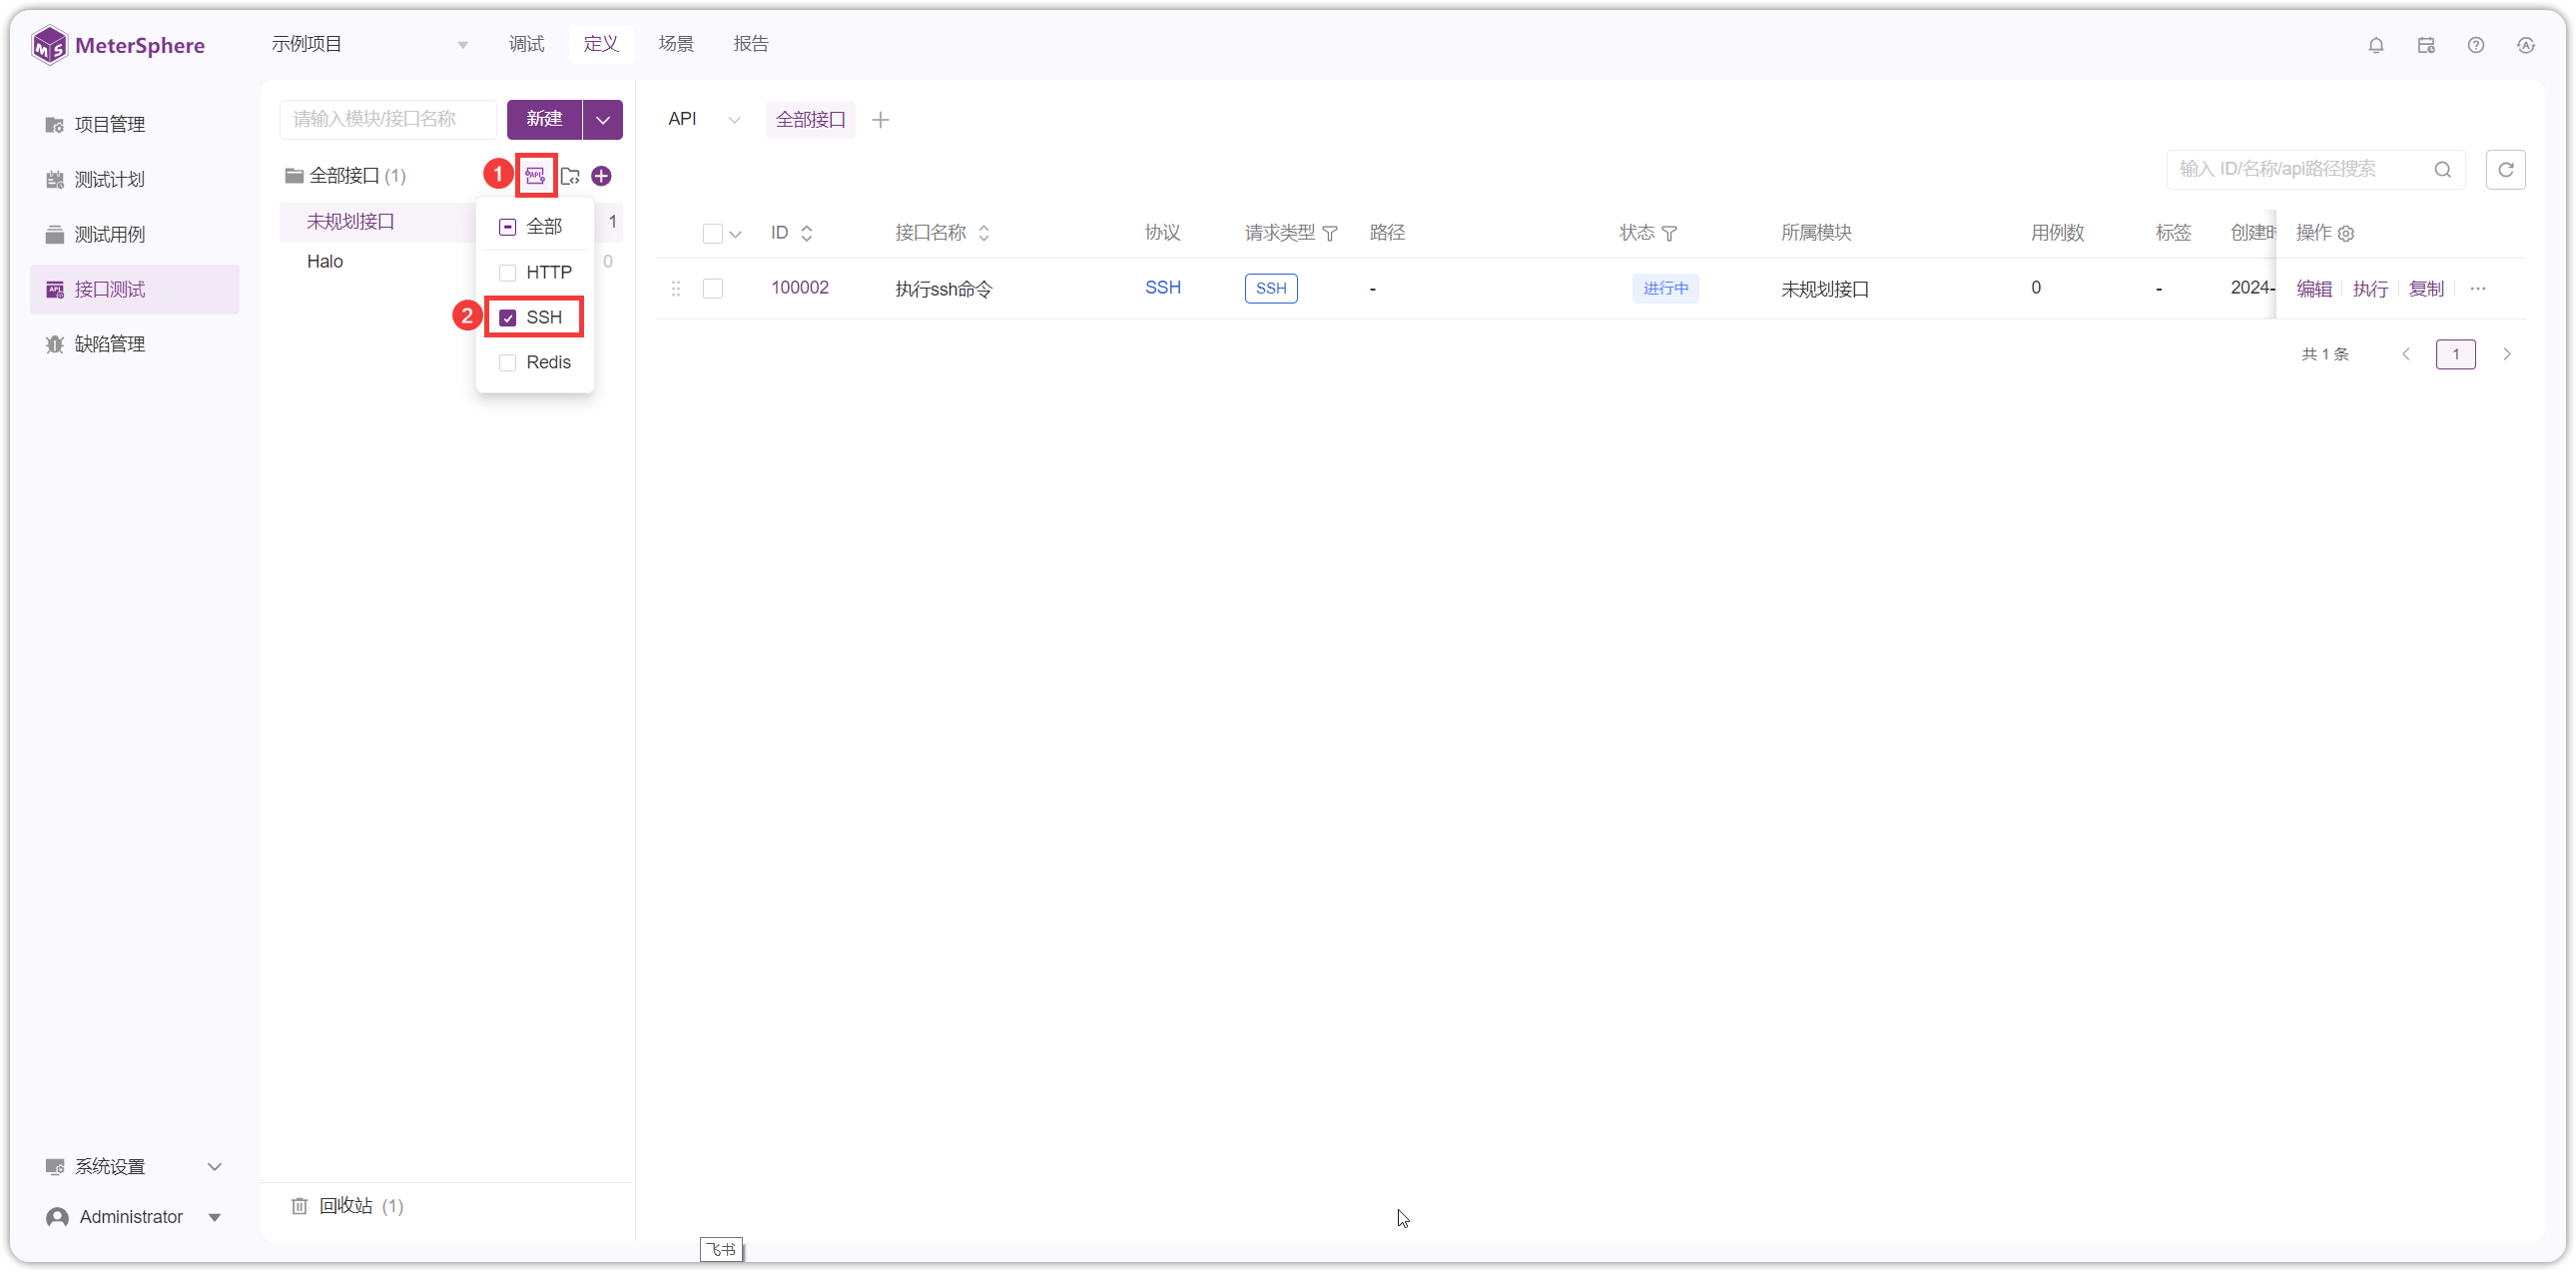Image resolution: width=2576 pixels, height=1272 pixels.
Task: Focus the ID/名称/api路径 search field
Action: coord(2300,169)
